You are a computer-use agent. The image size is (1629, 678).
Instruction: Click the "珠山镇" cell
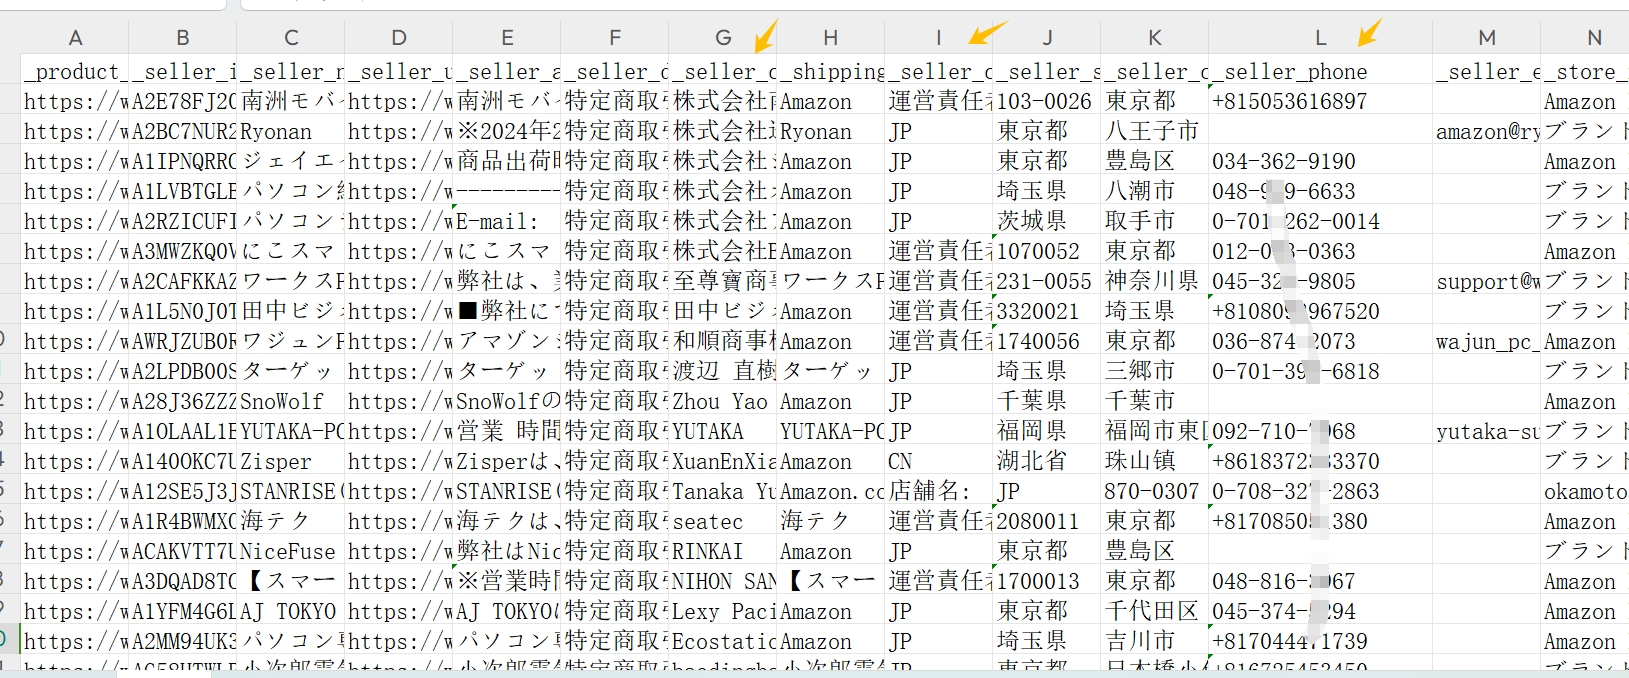1155,461
